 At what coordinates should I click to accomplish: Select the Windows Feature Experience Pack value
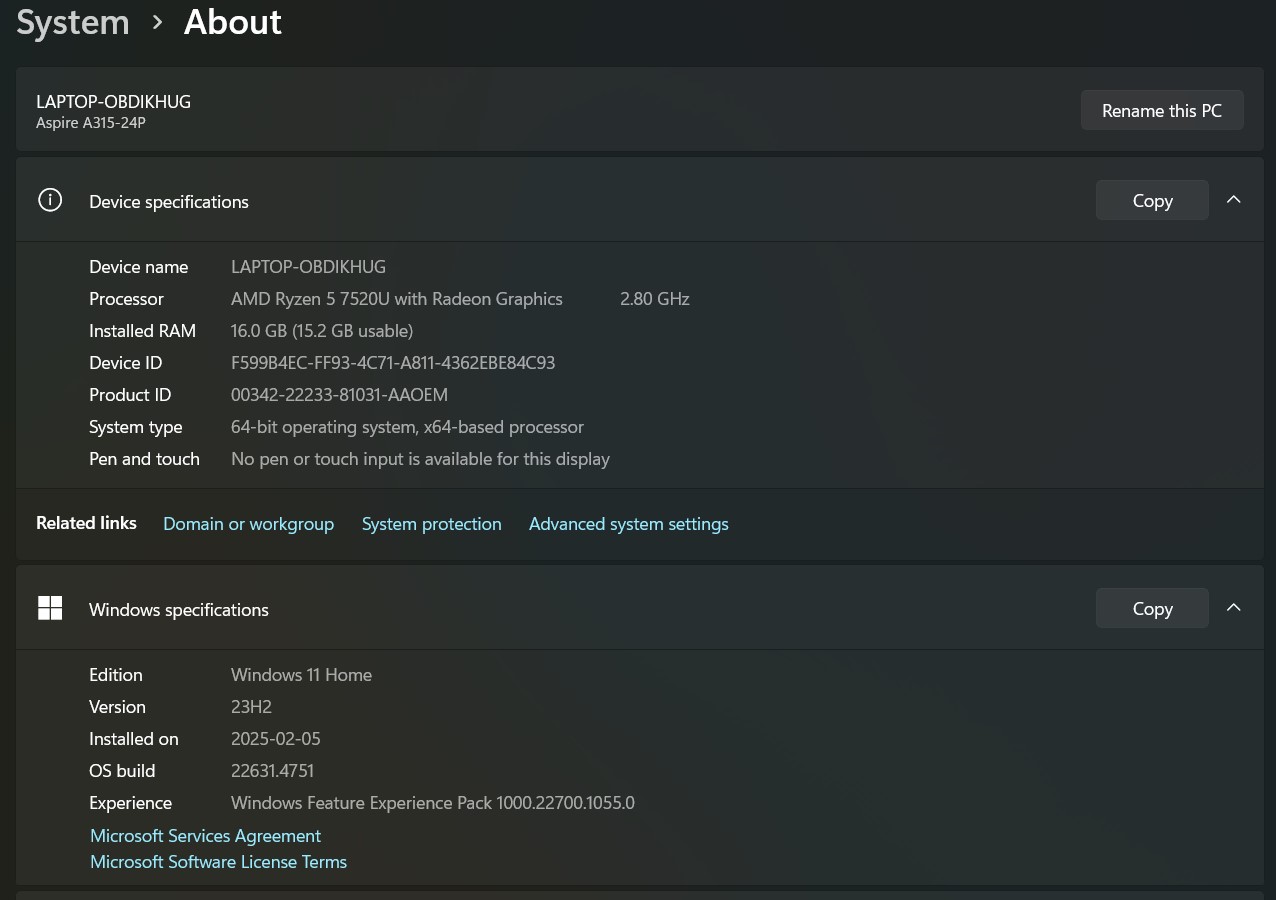coord(433,803)
